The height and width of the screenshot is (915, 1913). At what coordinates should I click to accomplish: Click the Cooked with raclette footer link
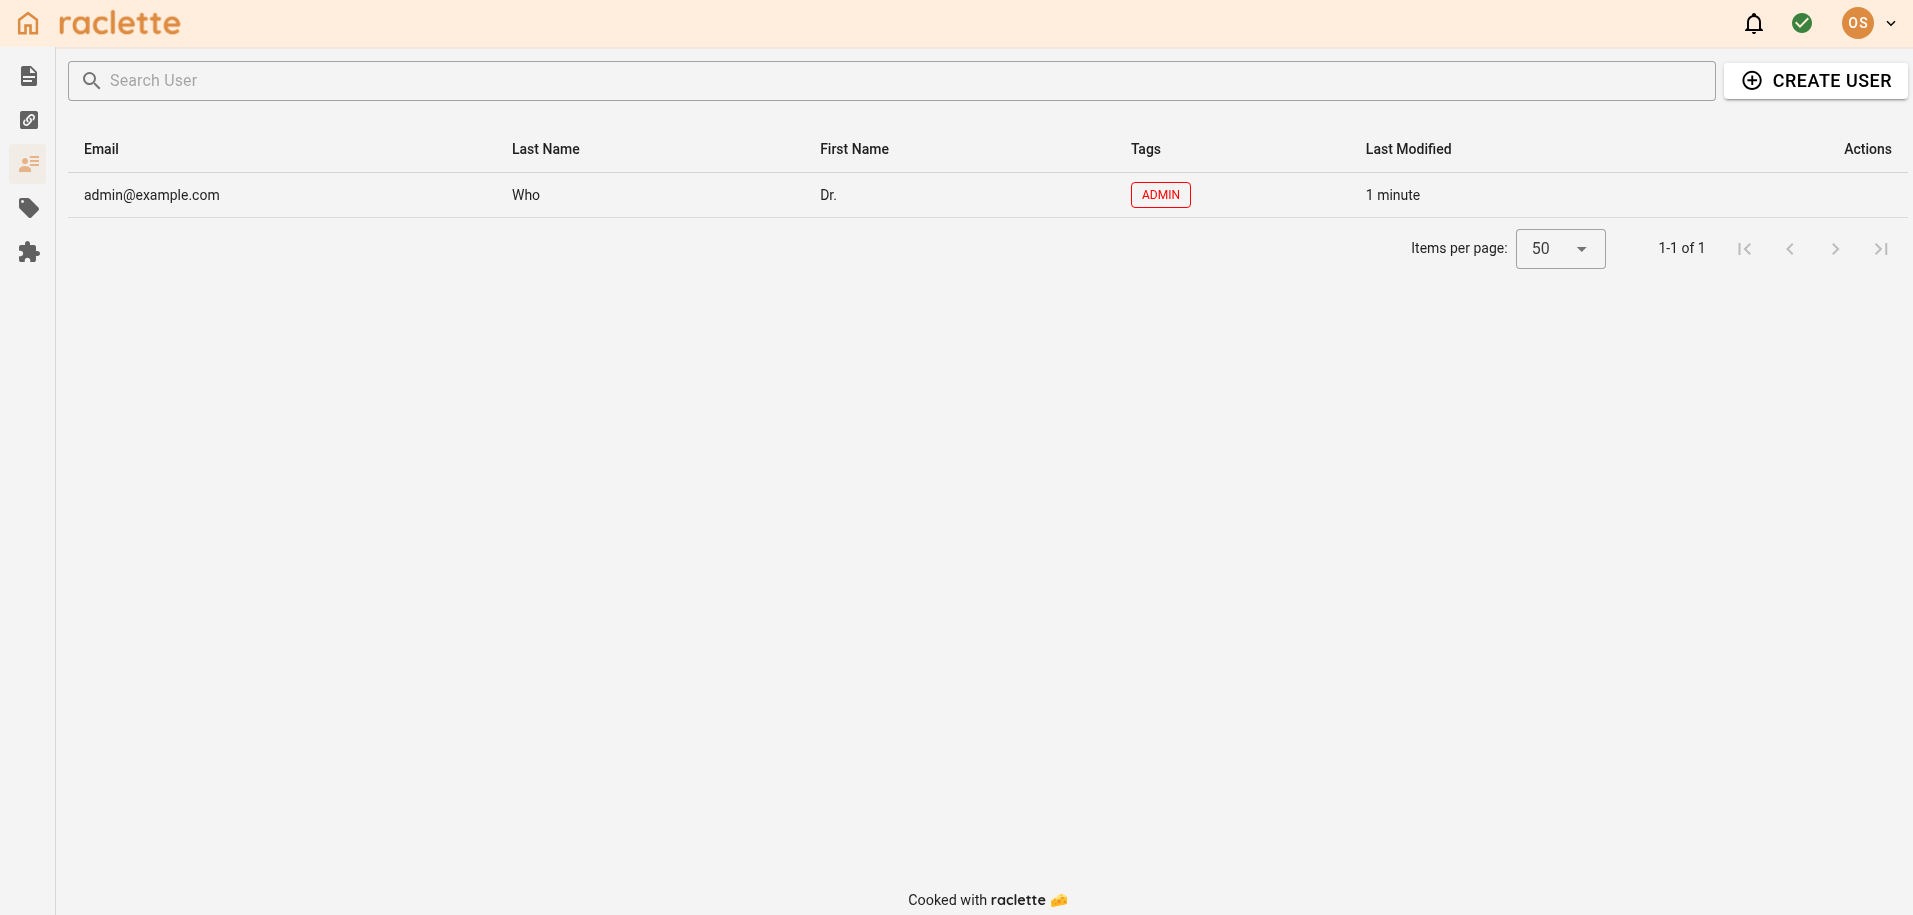pos(986,899)
